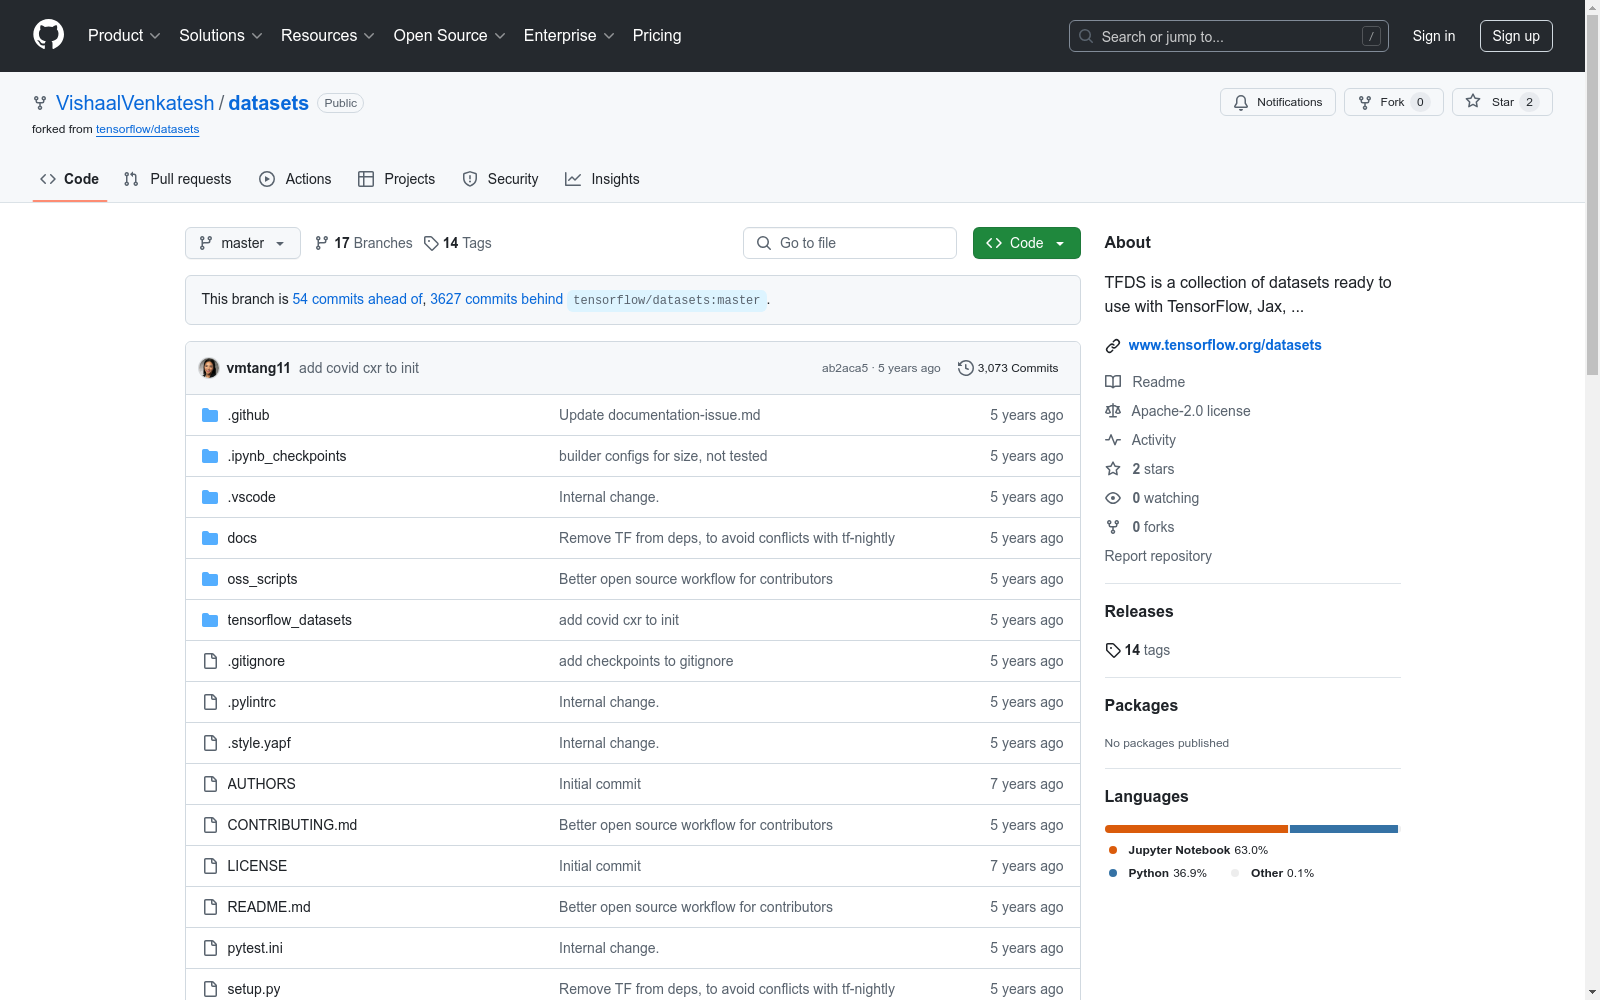Image resolution: width=1600 pixels, height=1000 pixels.
Task: Click the pytest.ini file icon
Action: 210,948
